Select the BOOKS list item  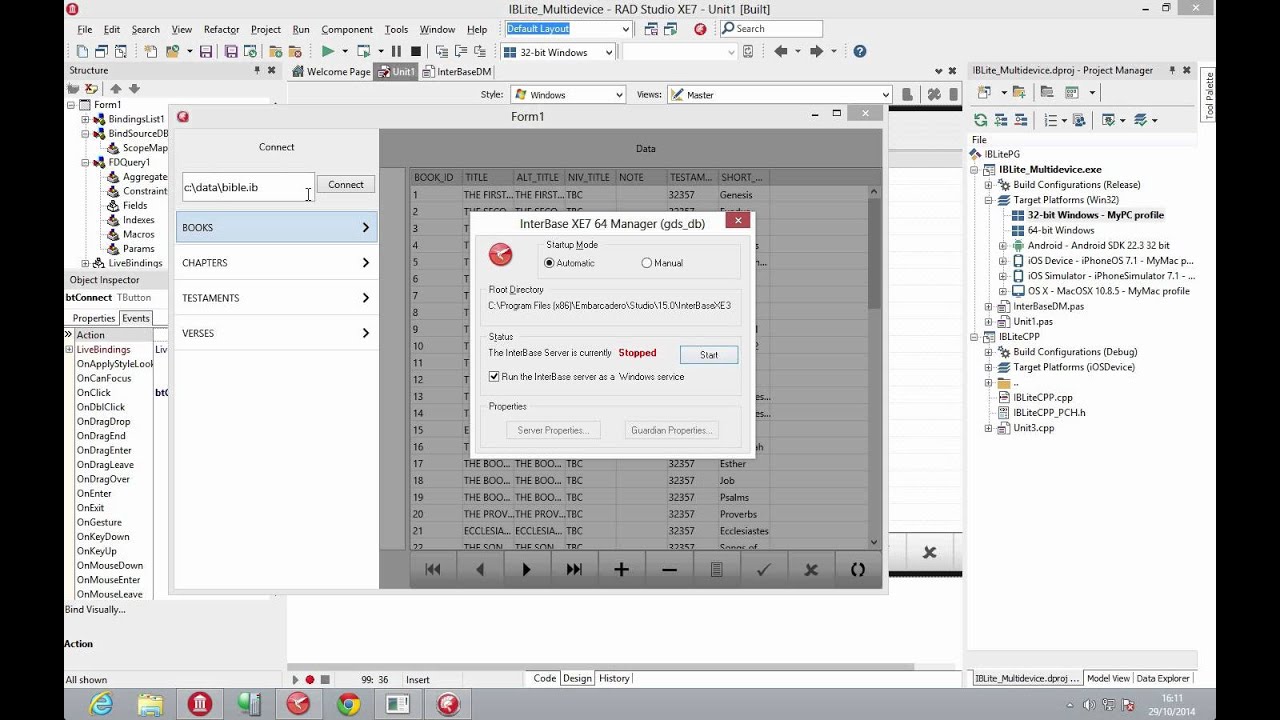click(x=276, y=227)
